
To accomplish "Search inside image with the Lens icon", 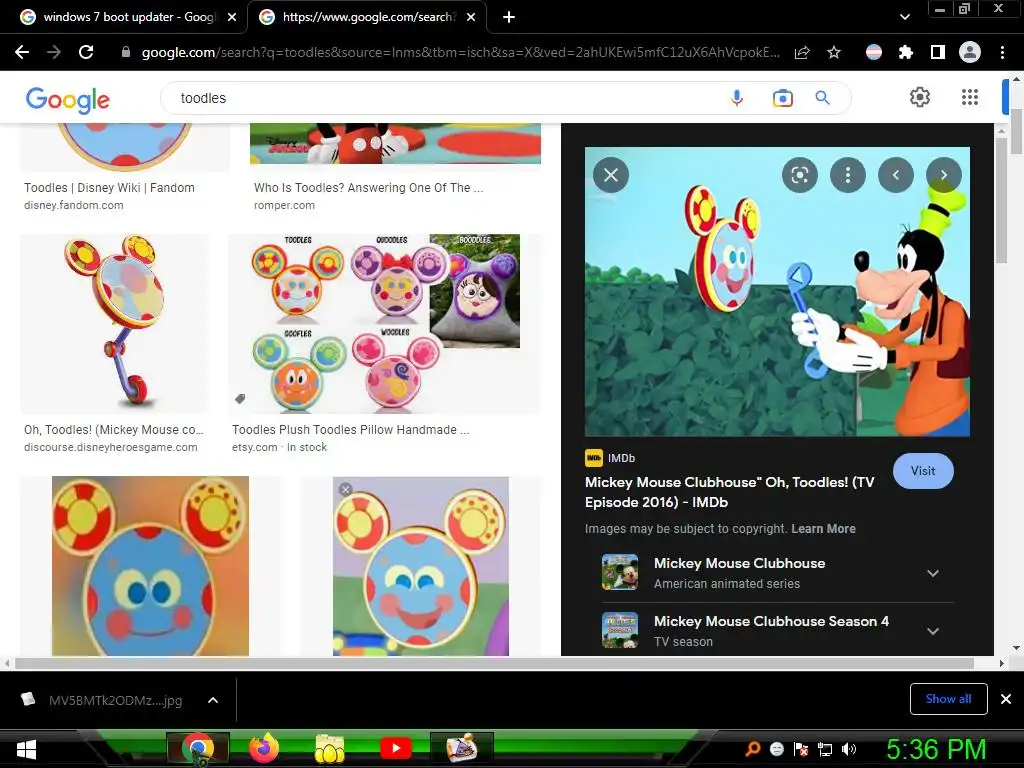I will coord(800,175).
